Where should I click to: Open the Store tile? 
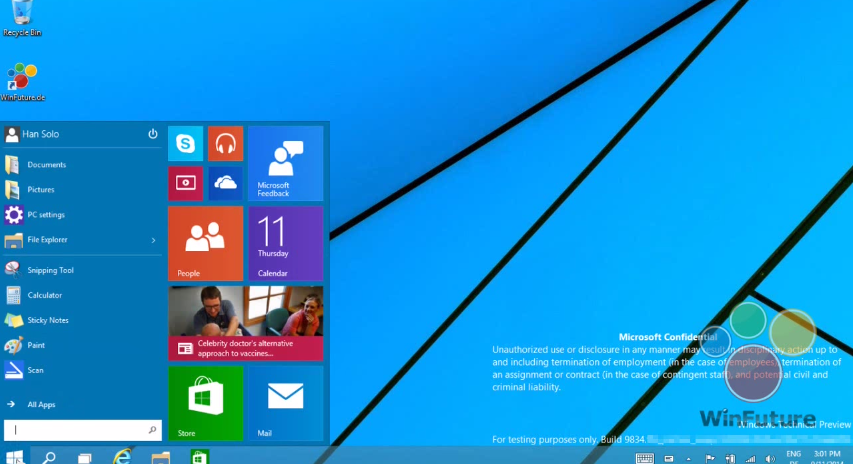[206, 403]
